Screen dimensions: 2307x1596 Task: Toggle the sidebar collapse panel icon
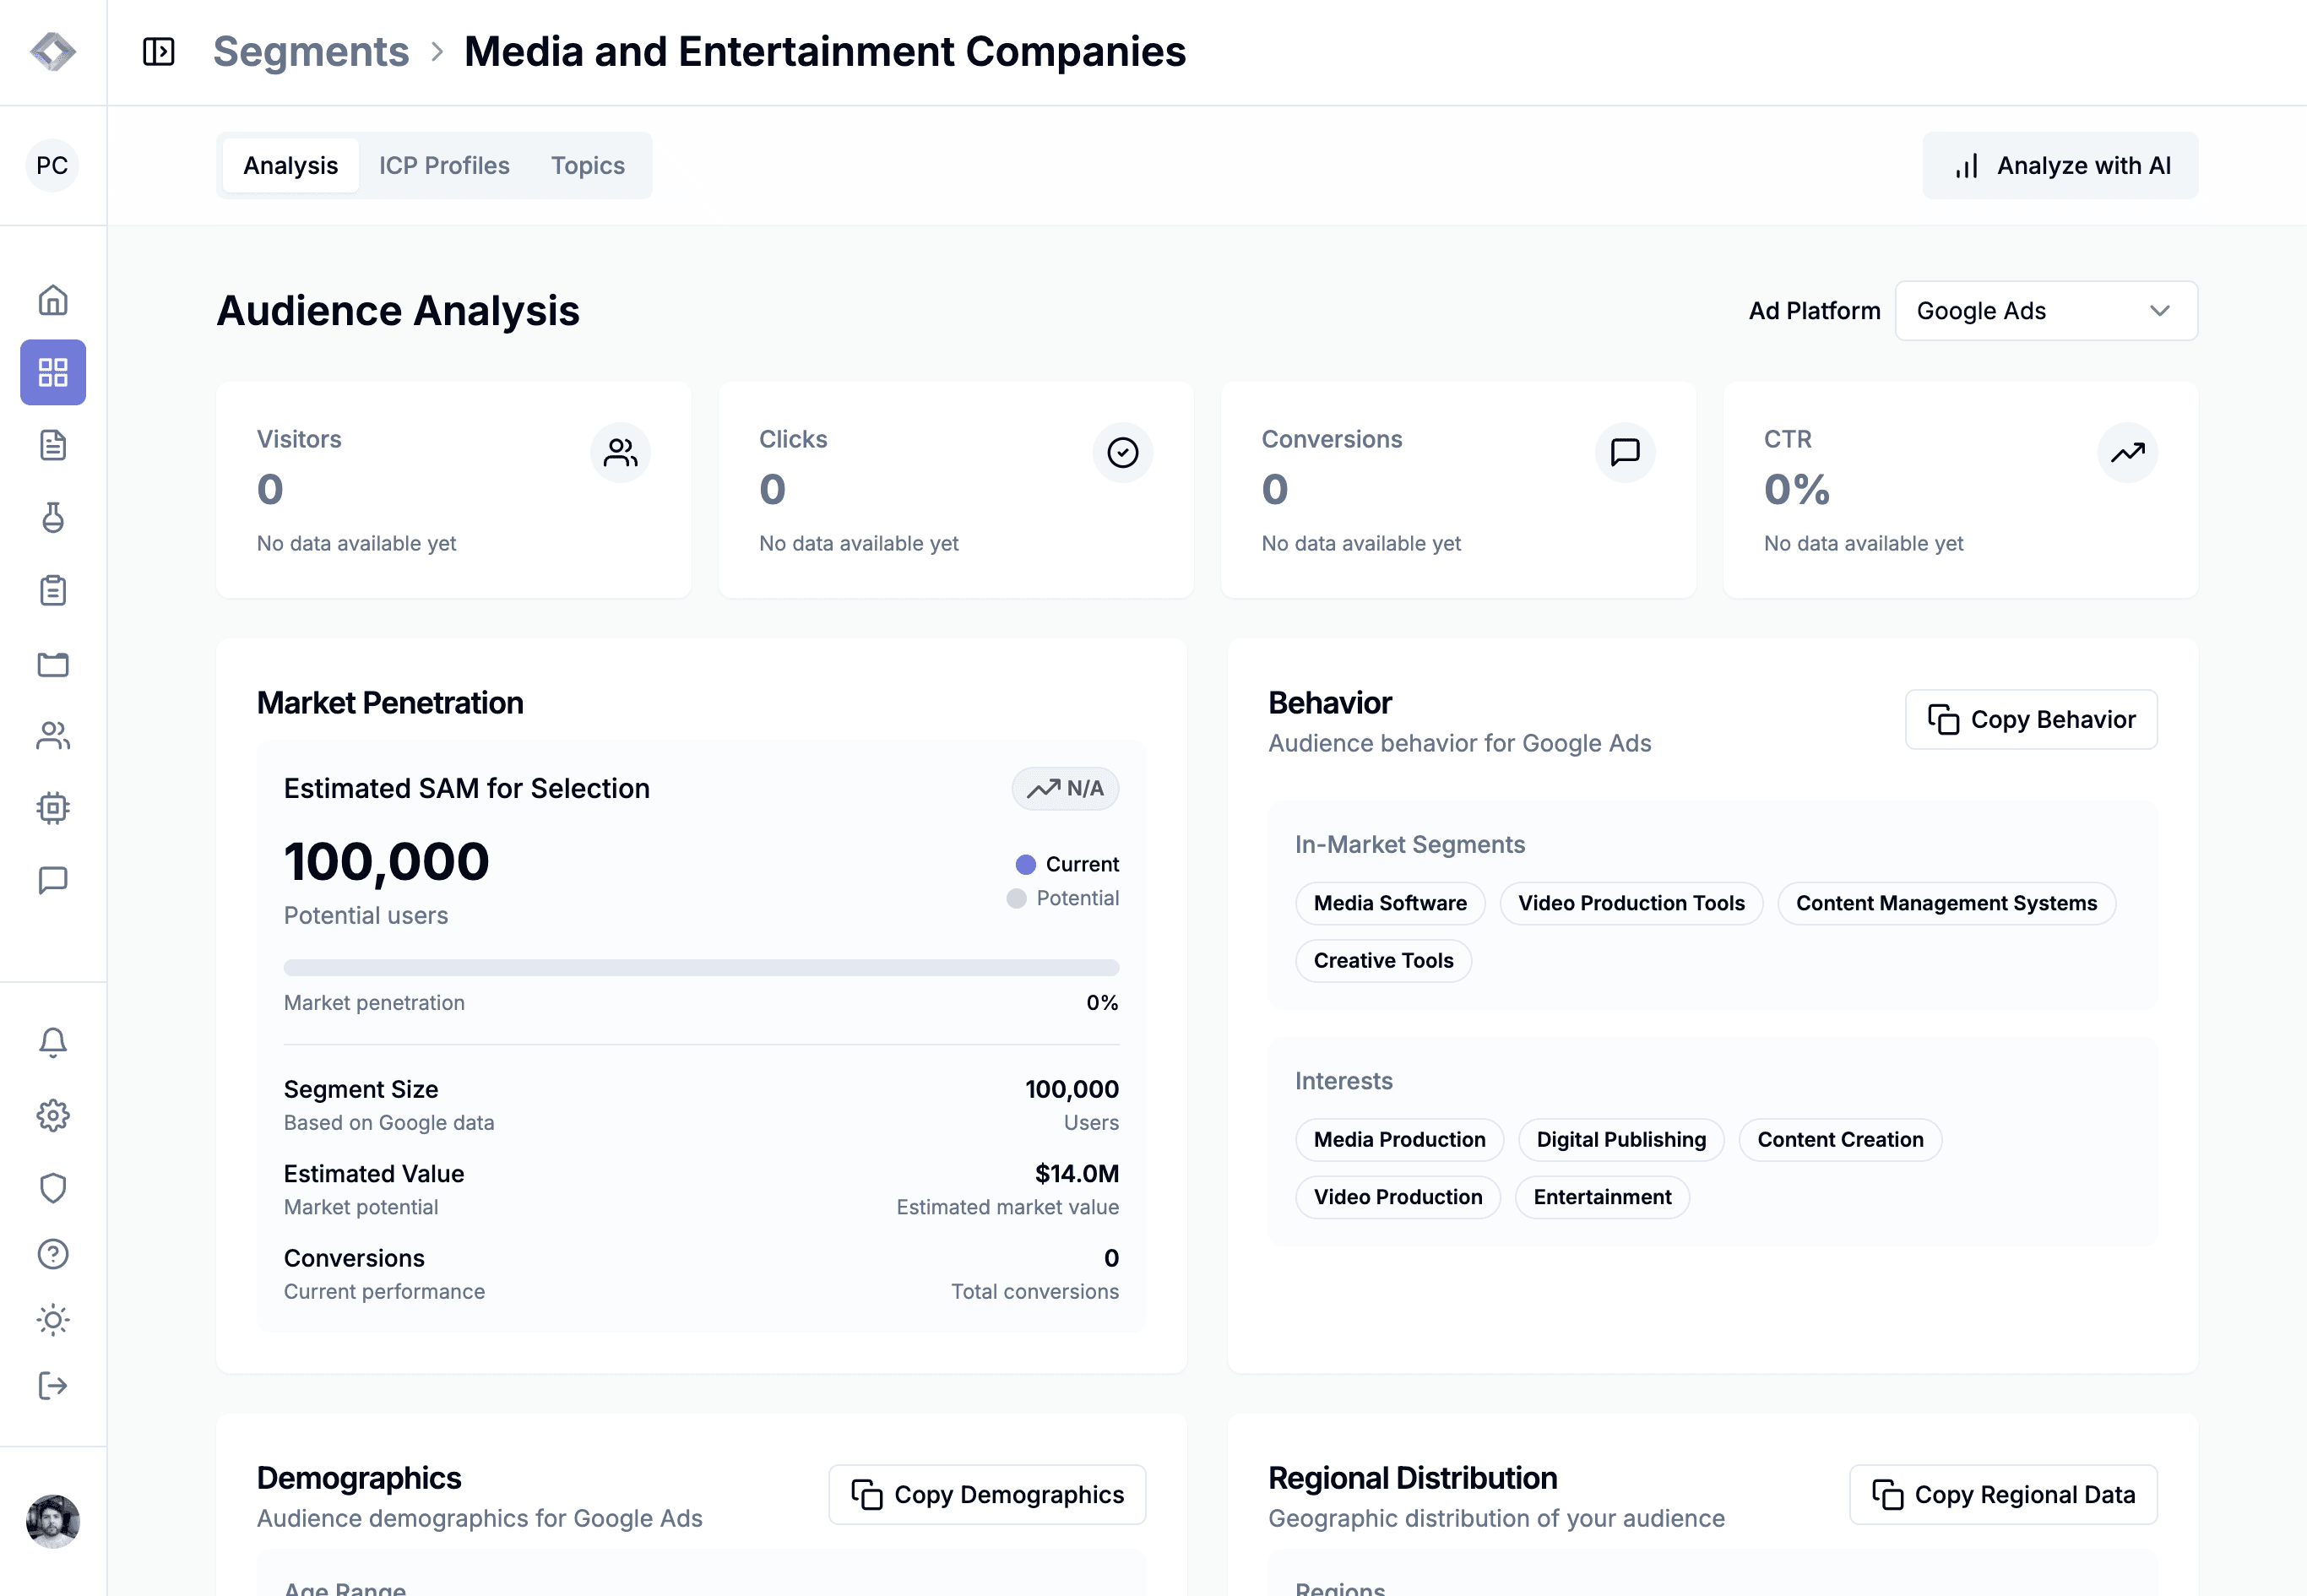click(x=159, y=52)
